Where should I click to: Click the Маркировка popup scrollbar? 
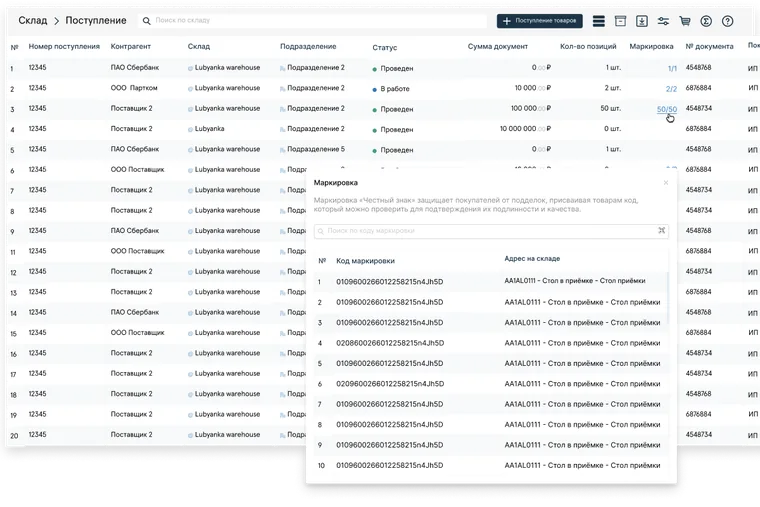point(668,298)
